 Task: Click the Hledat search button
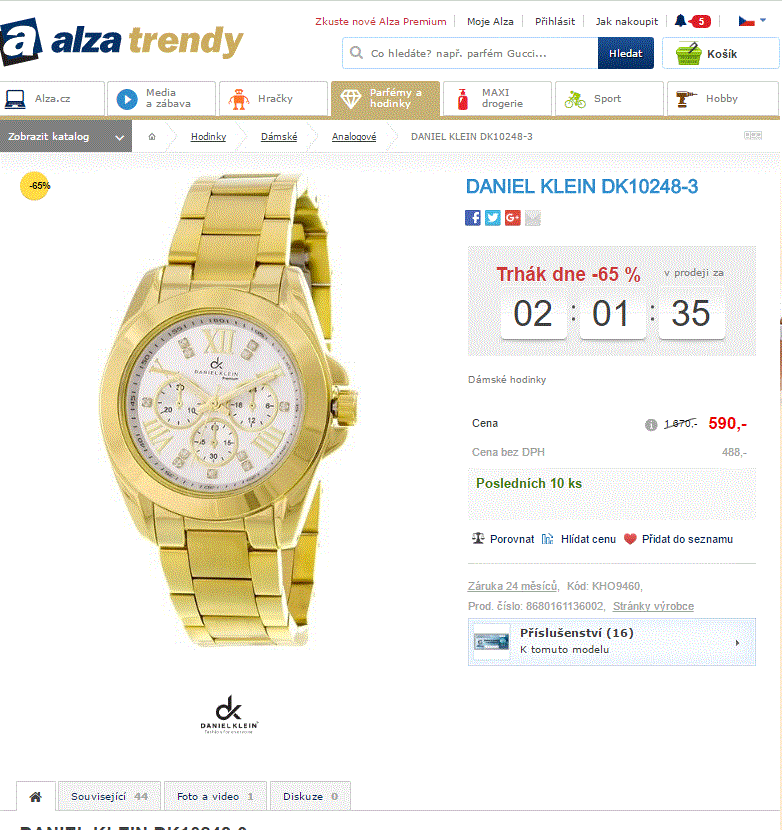click(x=625, y=53)
